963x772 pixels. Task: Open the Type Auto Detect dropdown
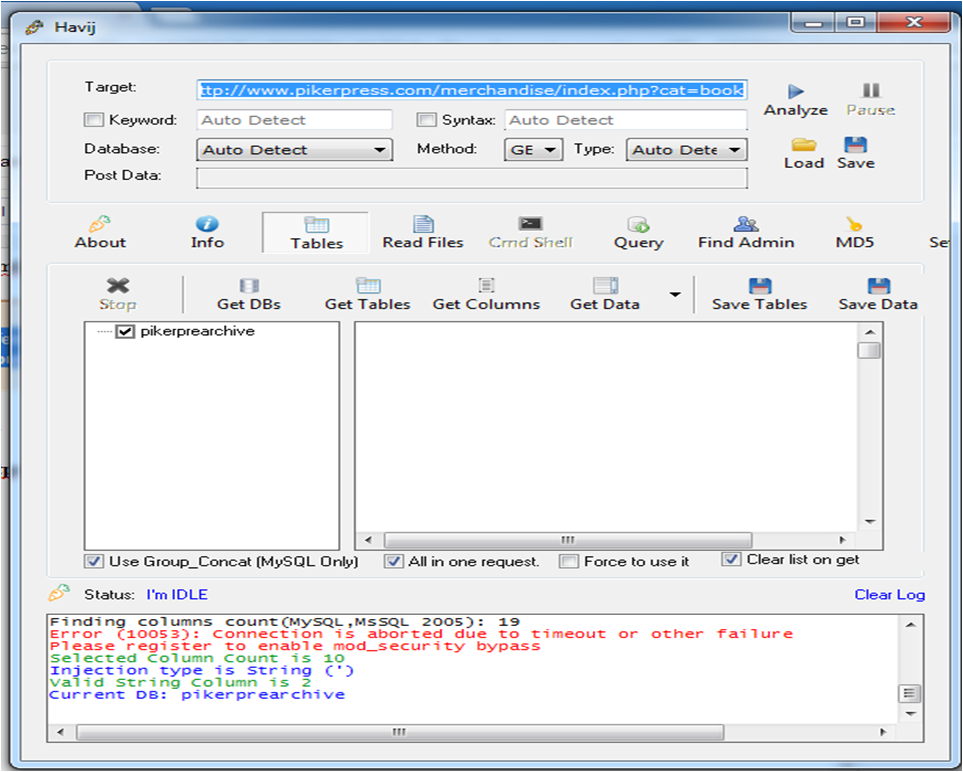tap(687, 150)
